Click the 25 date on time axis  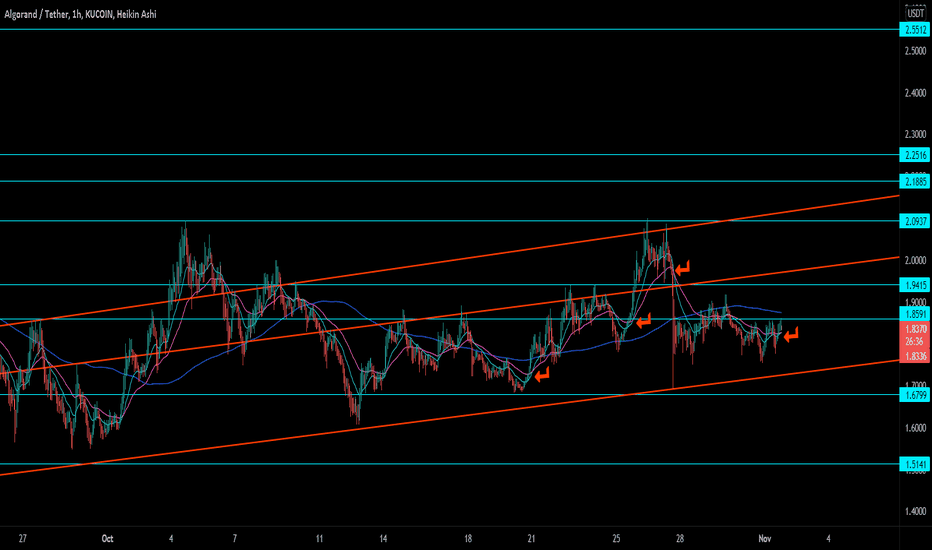click(x=616, y=539)
